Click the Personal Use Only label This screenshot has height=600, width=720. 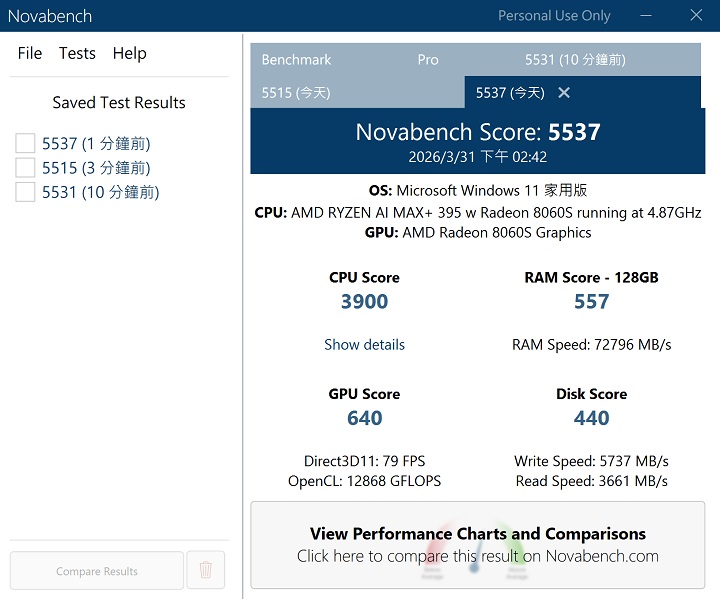pos(554,16)
